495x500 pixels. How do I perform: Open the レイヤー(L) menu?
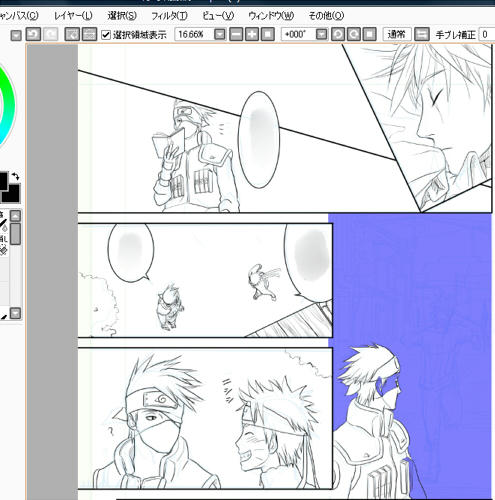tap(73, 16)
